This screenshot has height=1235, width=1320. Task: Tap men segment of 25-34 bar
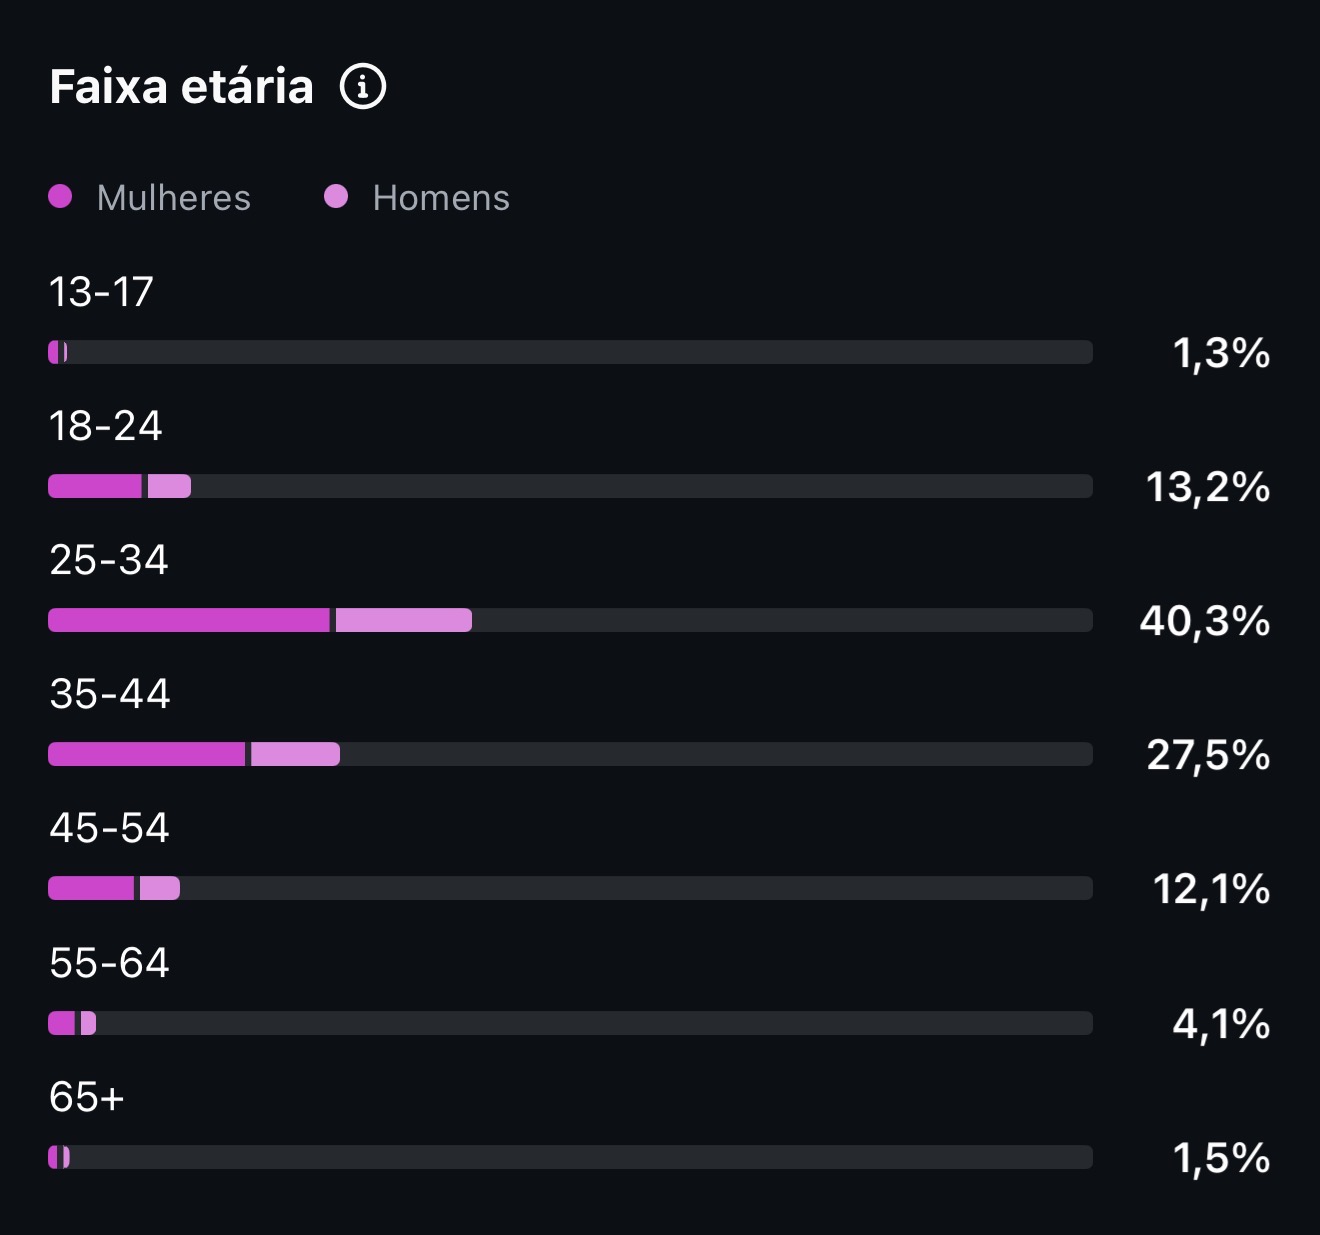(x=404, y=620)
